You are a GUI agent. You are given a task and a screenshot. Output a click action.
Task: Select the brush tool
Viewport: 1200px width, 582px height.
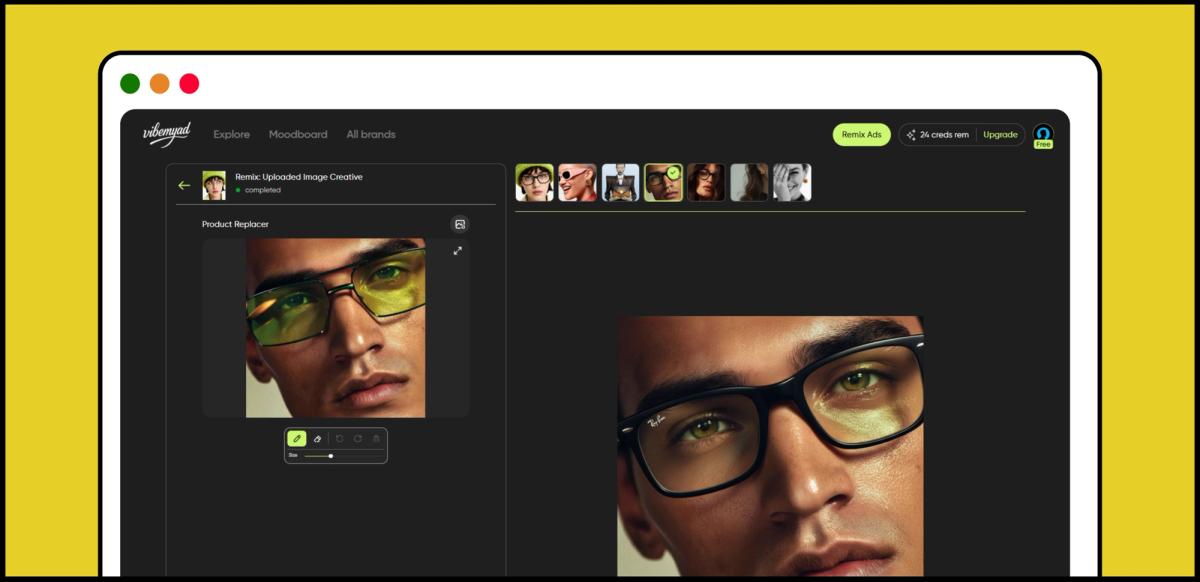[x=297, y=438]
